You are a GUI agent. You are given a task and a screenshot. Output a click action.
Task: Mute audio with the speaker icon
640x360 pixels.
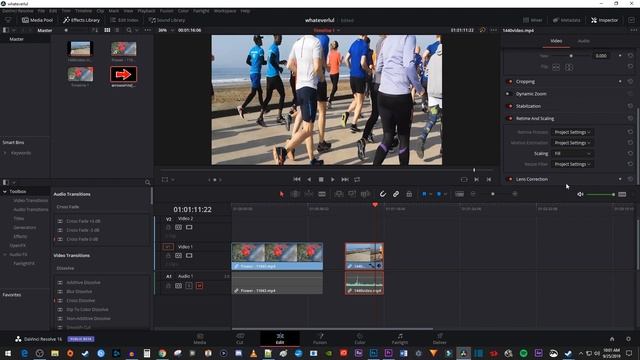580,194
